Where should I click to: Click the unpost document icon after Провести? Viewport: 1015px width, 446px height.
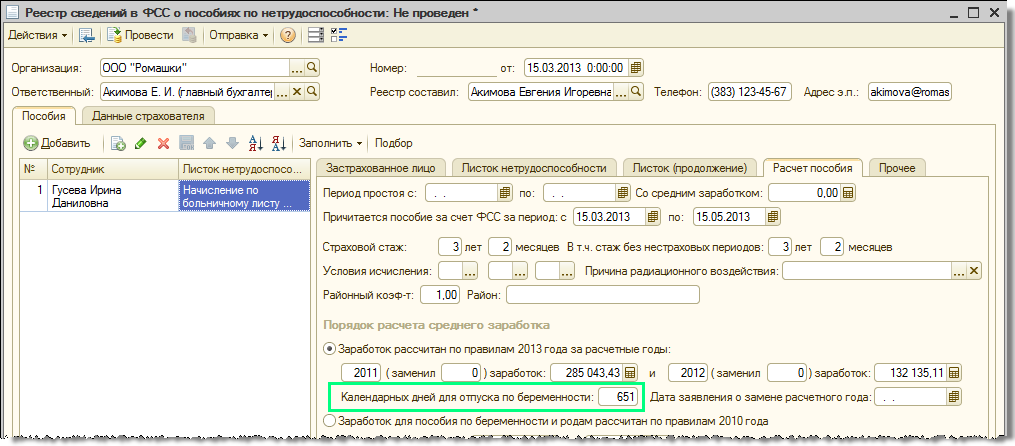click(x=189, y=36)
